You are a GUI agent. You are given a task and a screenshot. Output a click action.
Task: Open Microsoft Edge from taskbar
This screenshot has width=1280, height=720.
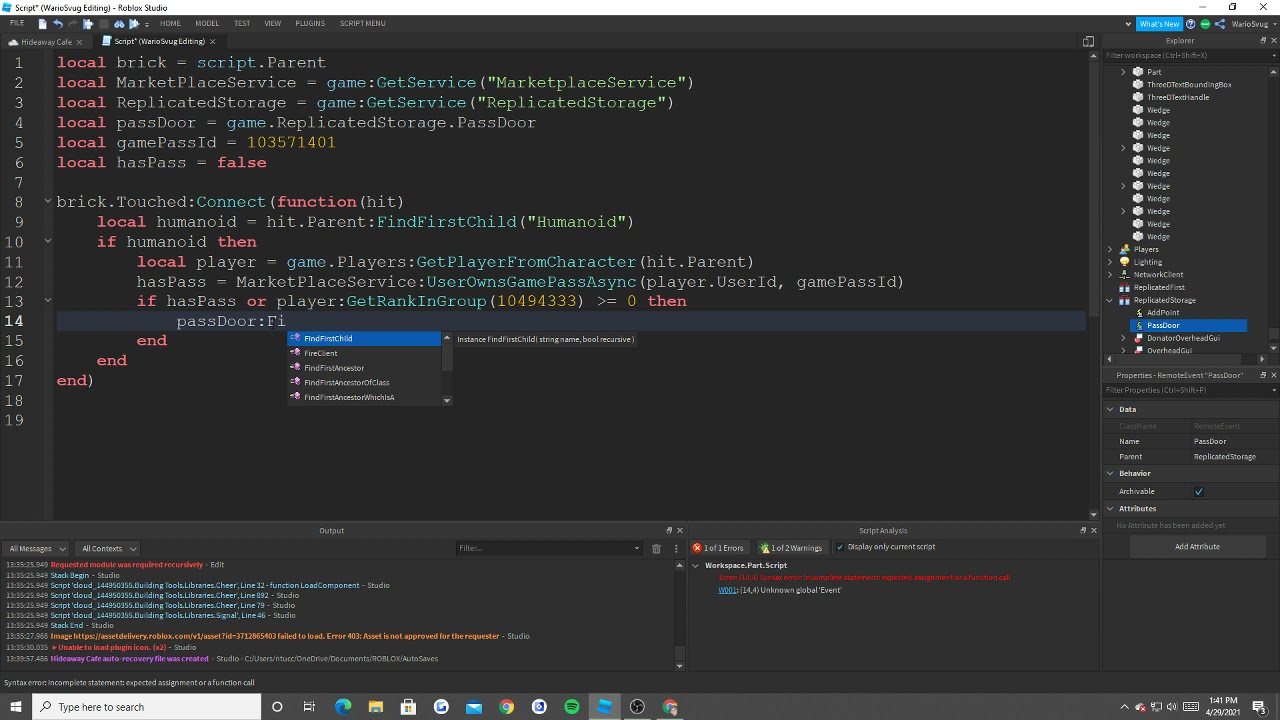coord(343,707)
